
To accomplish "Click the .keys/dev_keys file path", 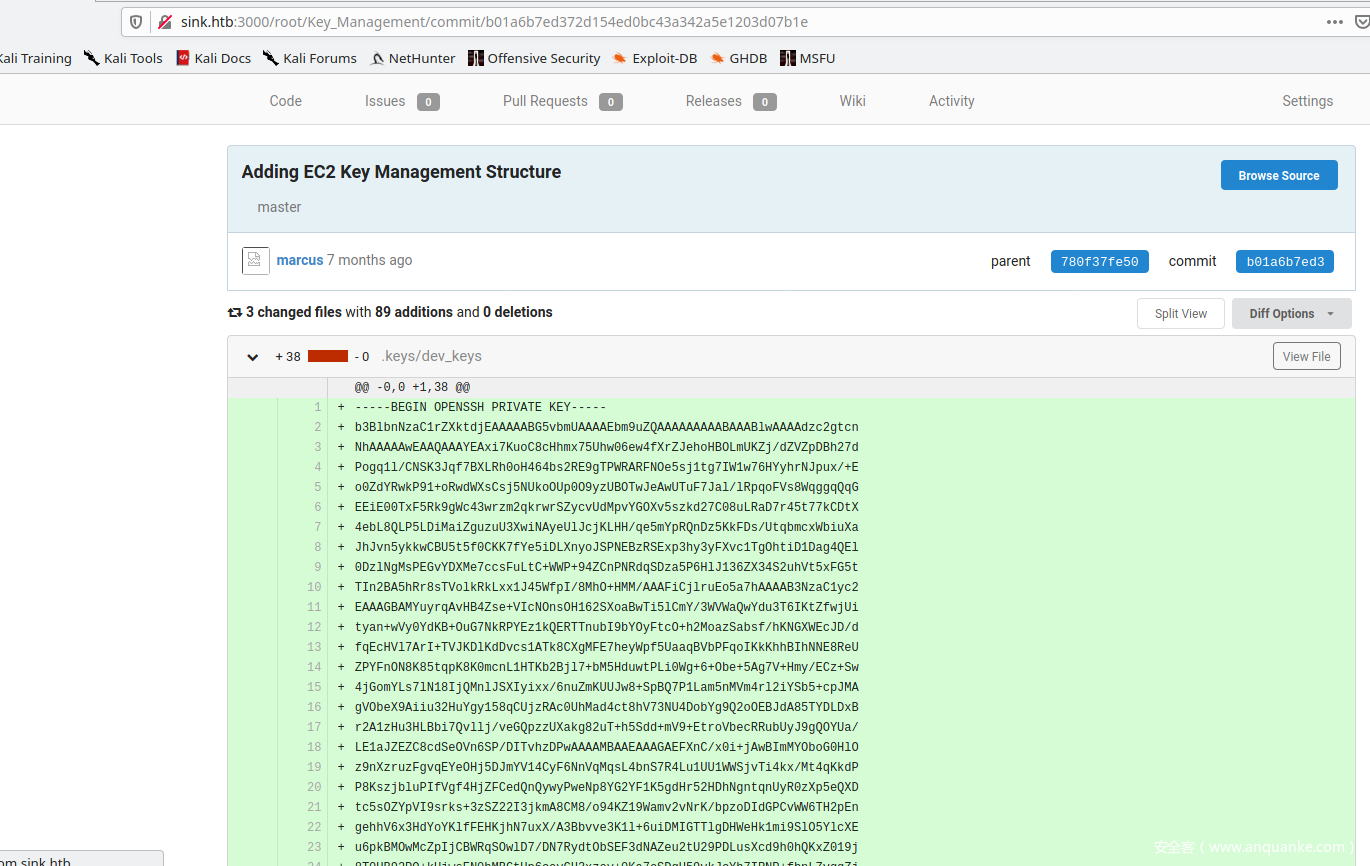I will tap(432, 357).
